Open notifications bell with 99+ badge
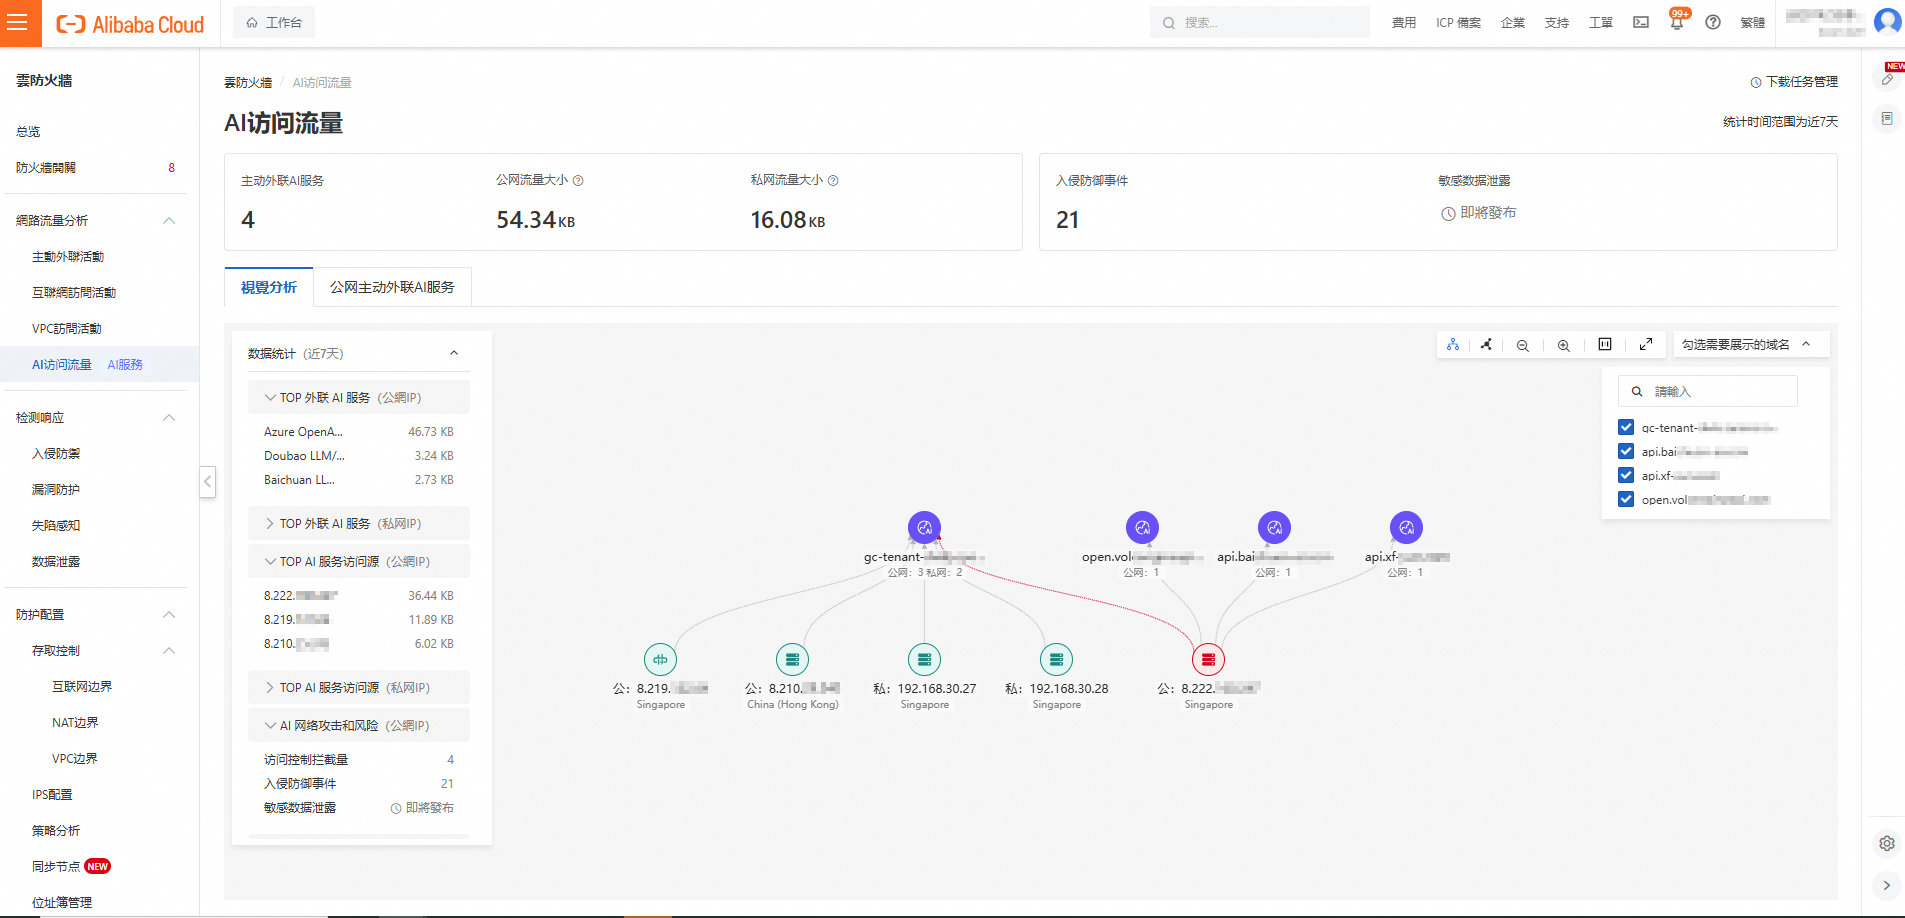This screenshot has height=918, width=1905. (x=1677, y=22)
